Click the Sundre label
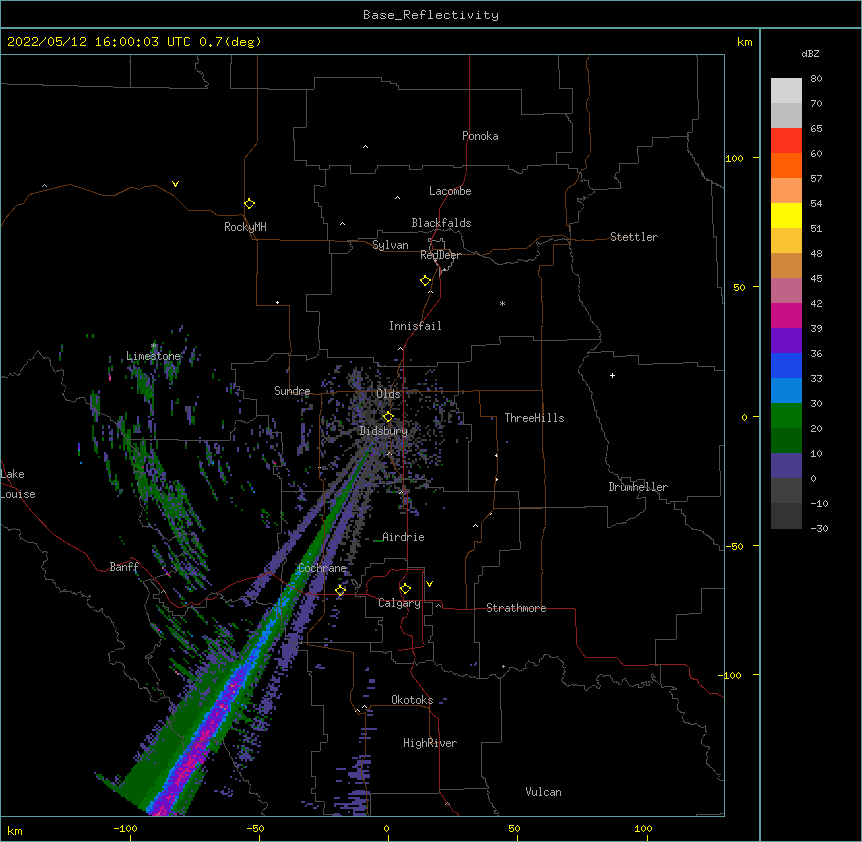This screenshot has height=842, width=862. (x=292, y=391)
